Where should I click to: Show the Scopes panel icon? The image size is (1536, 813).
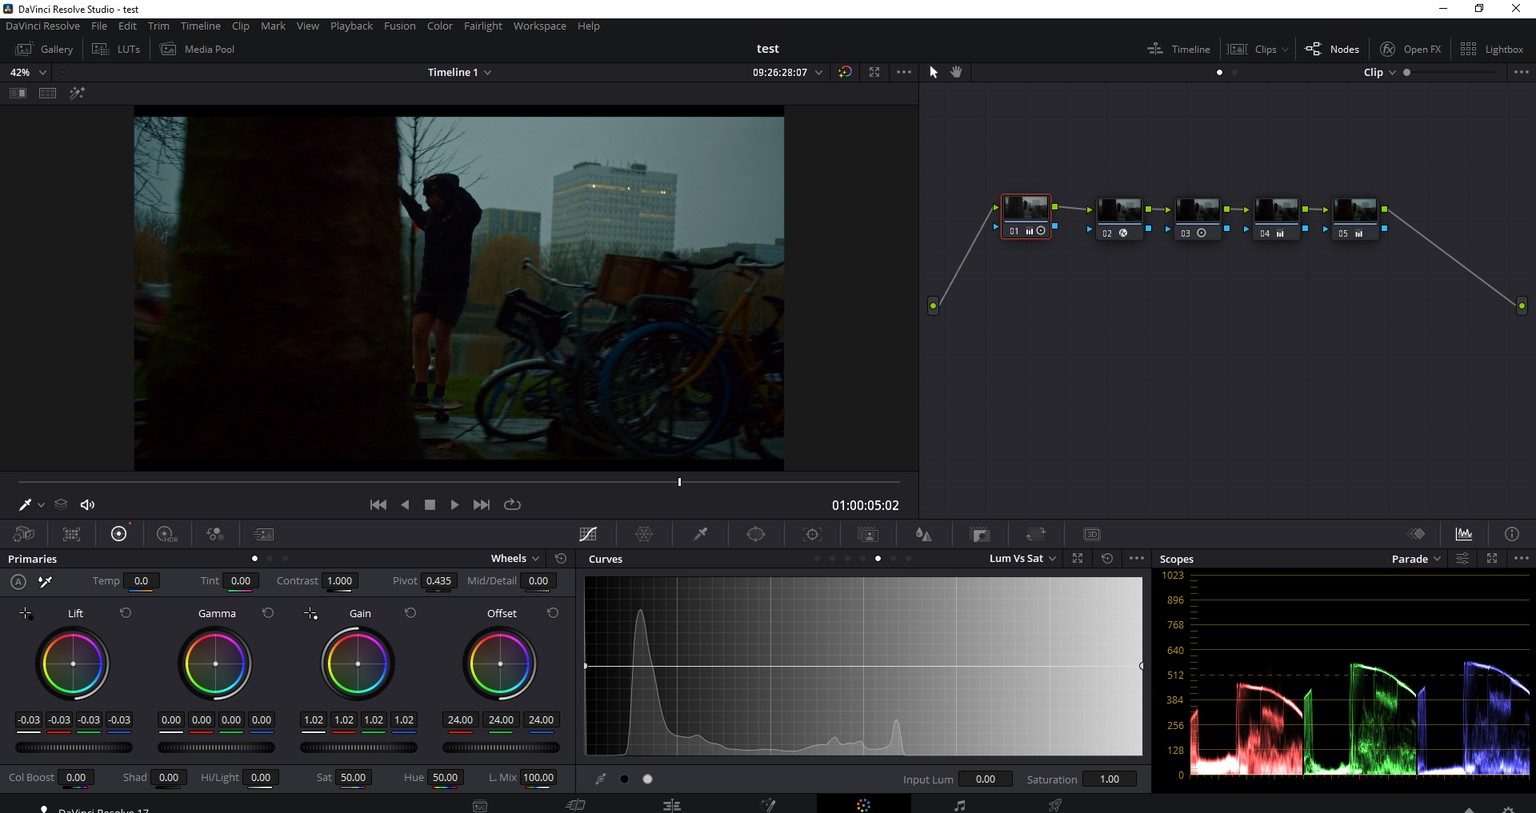coord(1464,534)
